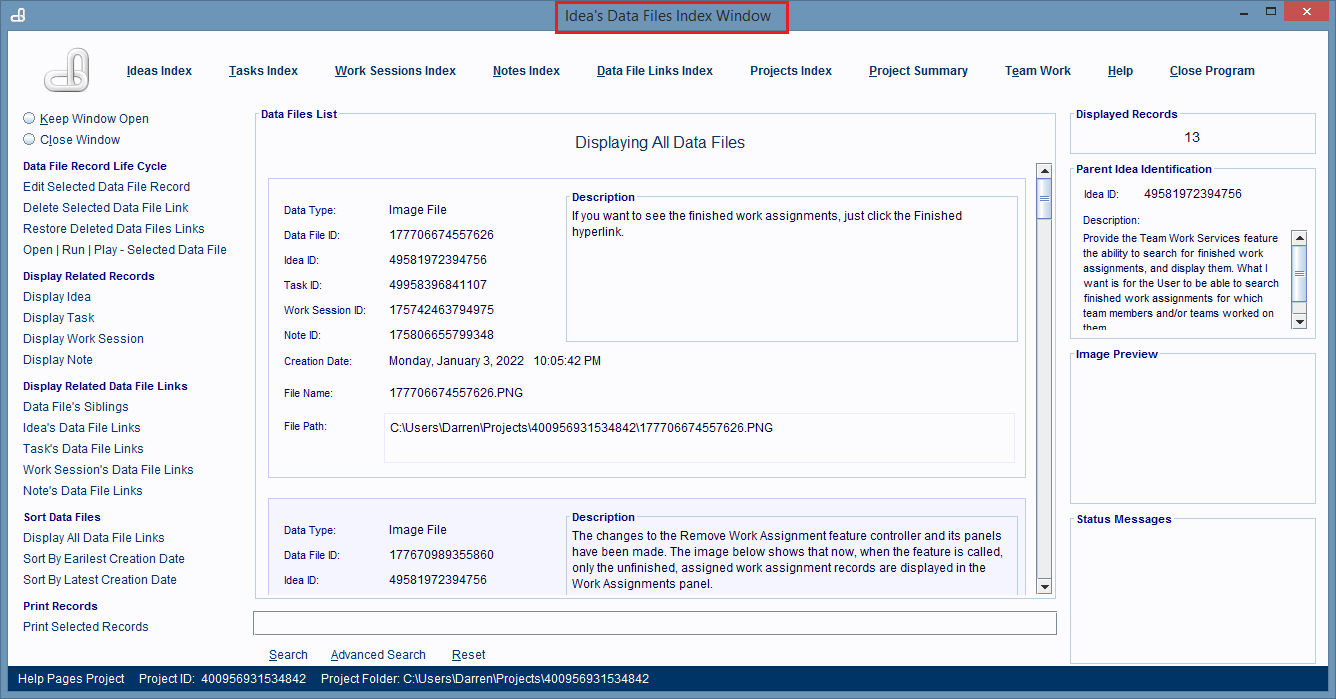Open the Project Summary menu
Image resolution: width=1336 pixels, height=699 pixels.
click(x=918, y=71)
